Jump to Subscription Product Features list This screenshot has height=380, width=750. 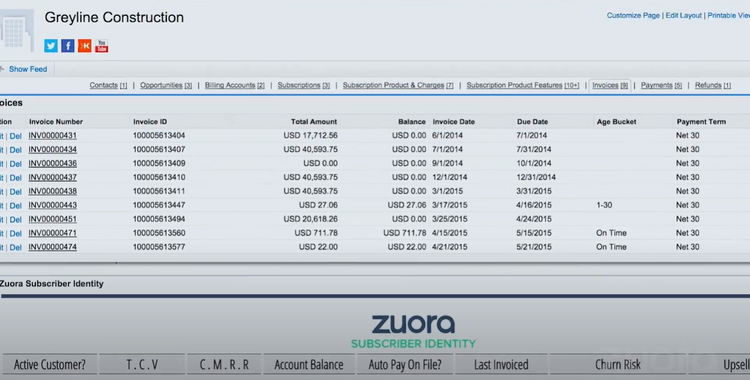(523, 85)
